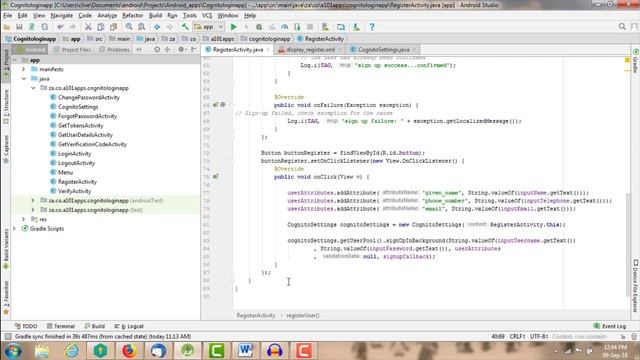640x360 pixels.
Task: Expand the manifests folder
Action: click(24, 69)
